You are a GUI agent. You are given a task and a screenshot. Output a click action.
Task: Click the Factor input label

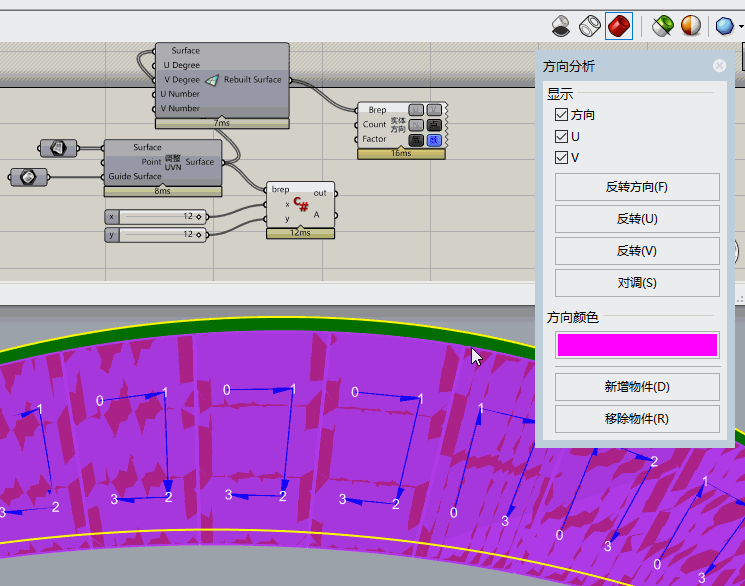coord(374,139)
